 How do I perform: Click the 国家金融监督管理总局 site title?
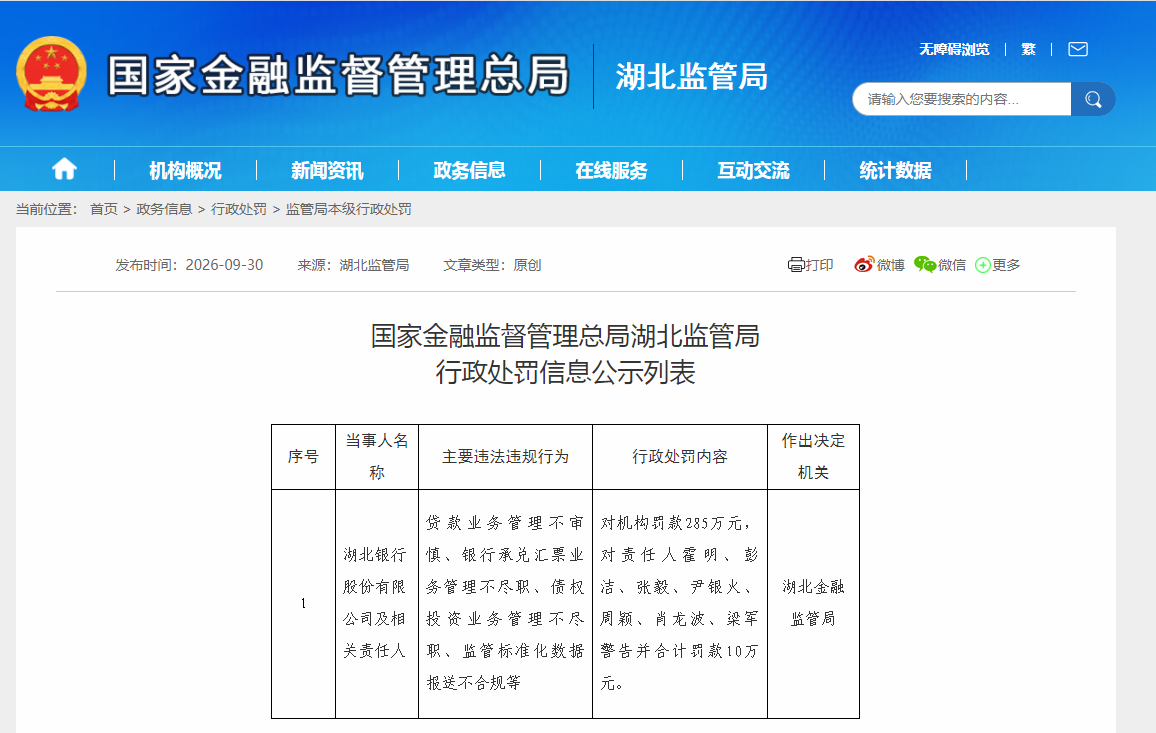[339, 74]
